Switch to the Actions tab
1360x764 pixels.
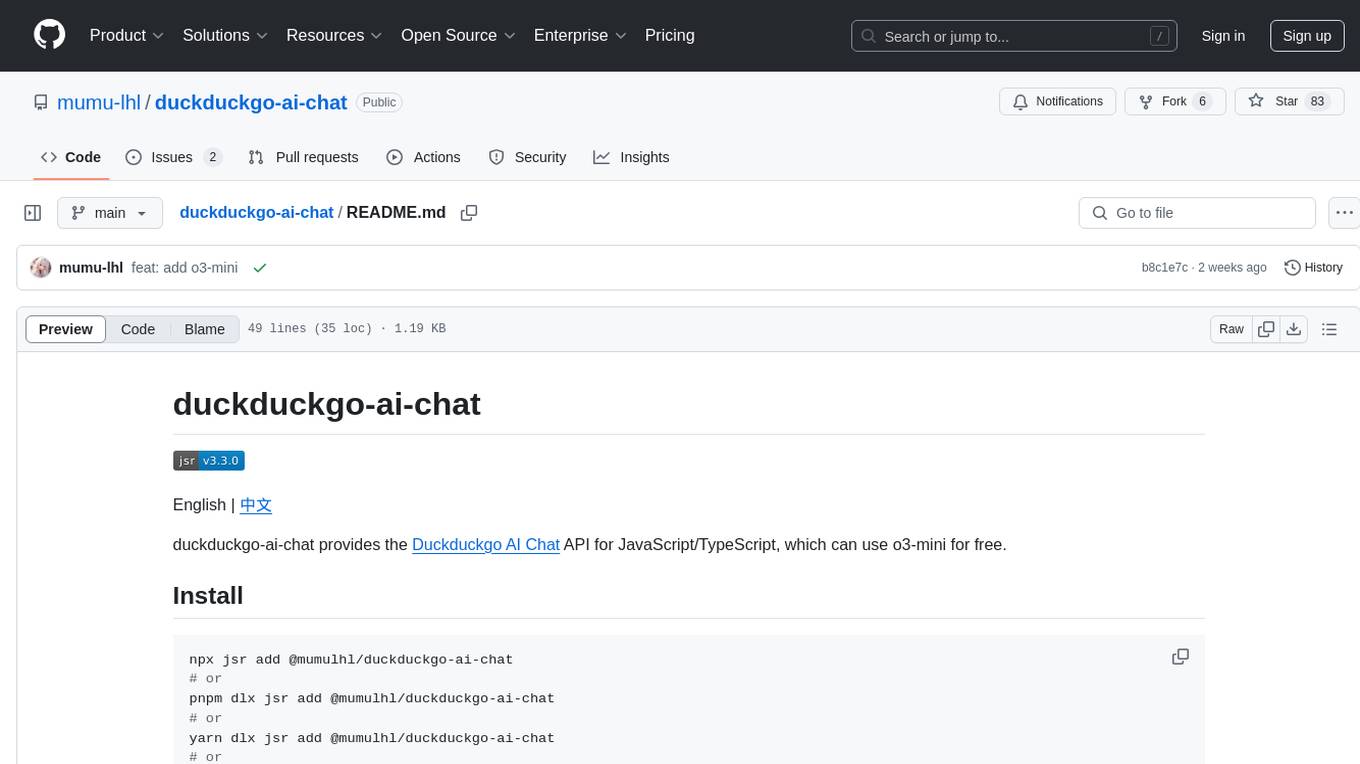coord(423,157)
